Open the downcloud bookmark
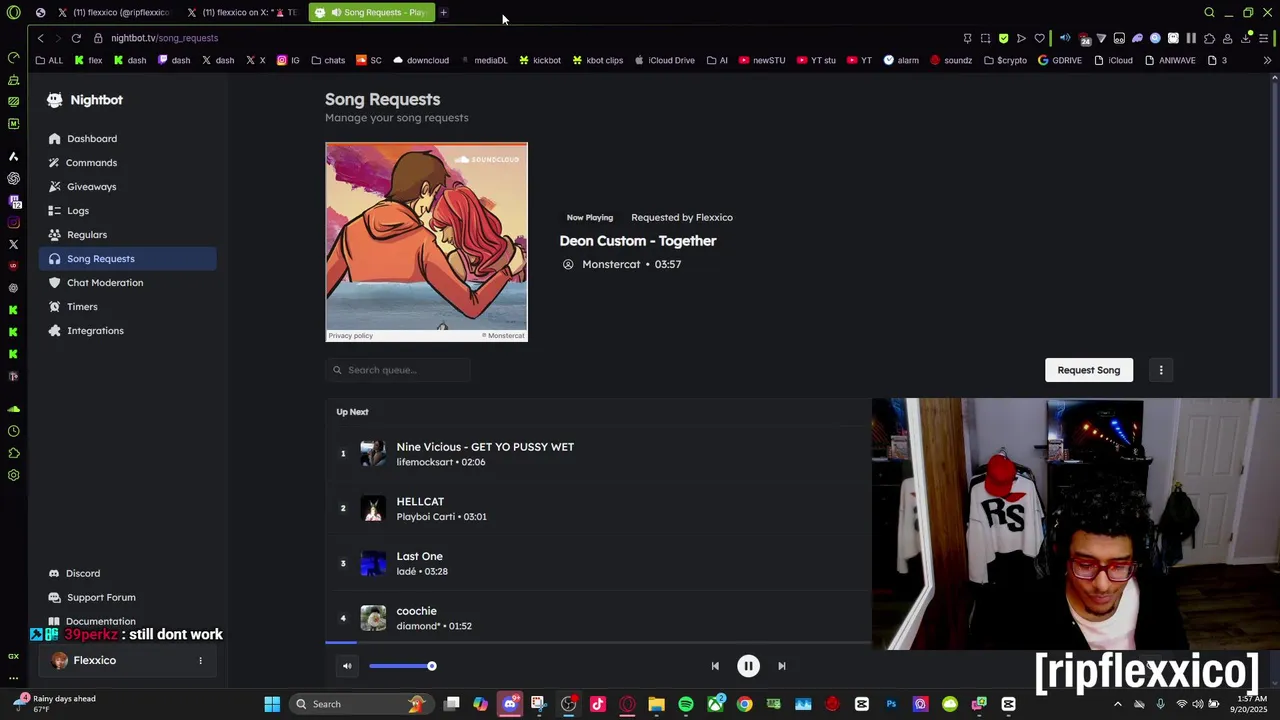1280x720 pixels. click(420, 60)
